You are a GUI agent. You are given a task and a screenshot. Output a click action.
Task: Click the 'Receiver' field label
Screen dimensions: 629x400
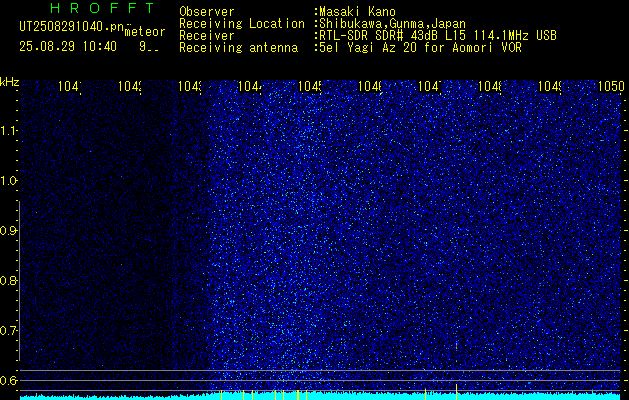pyautogui.click(x=207, y=36)
